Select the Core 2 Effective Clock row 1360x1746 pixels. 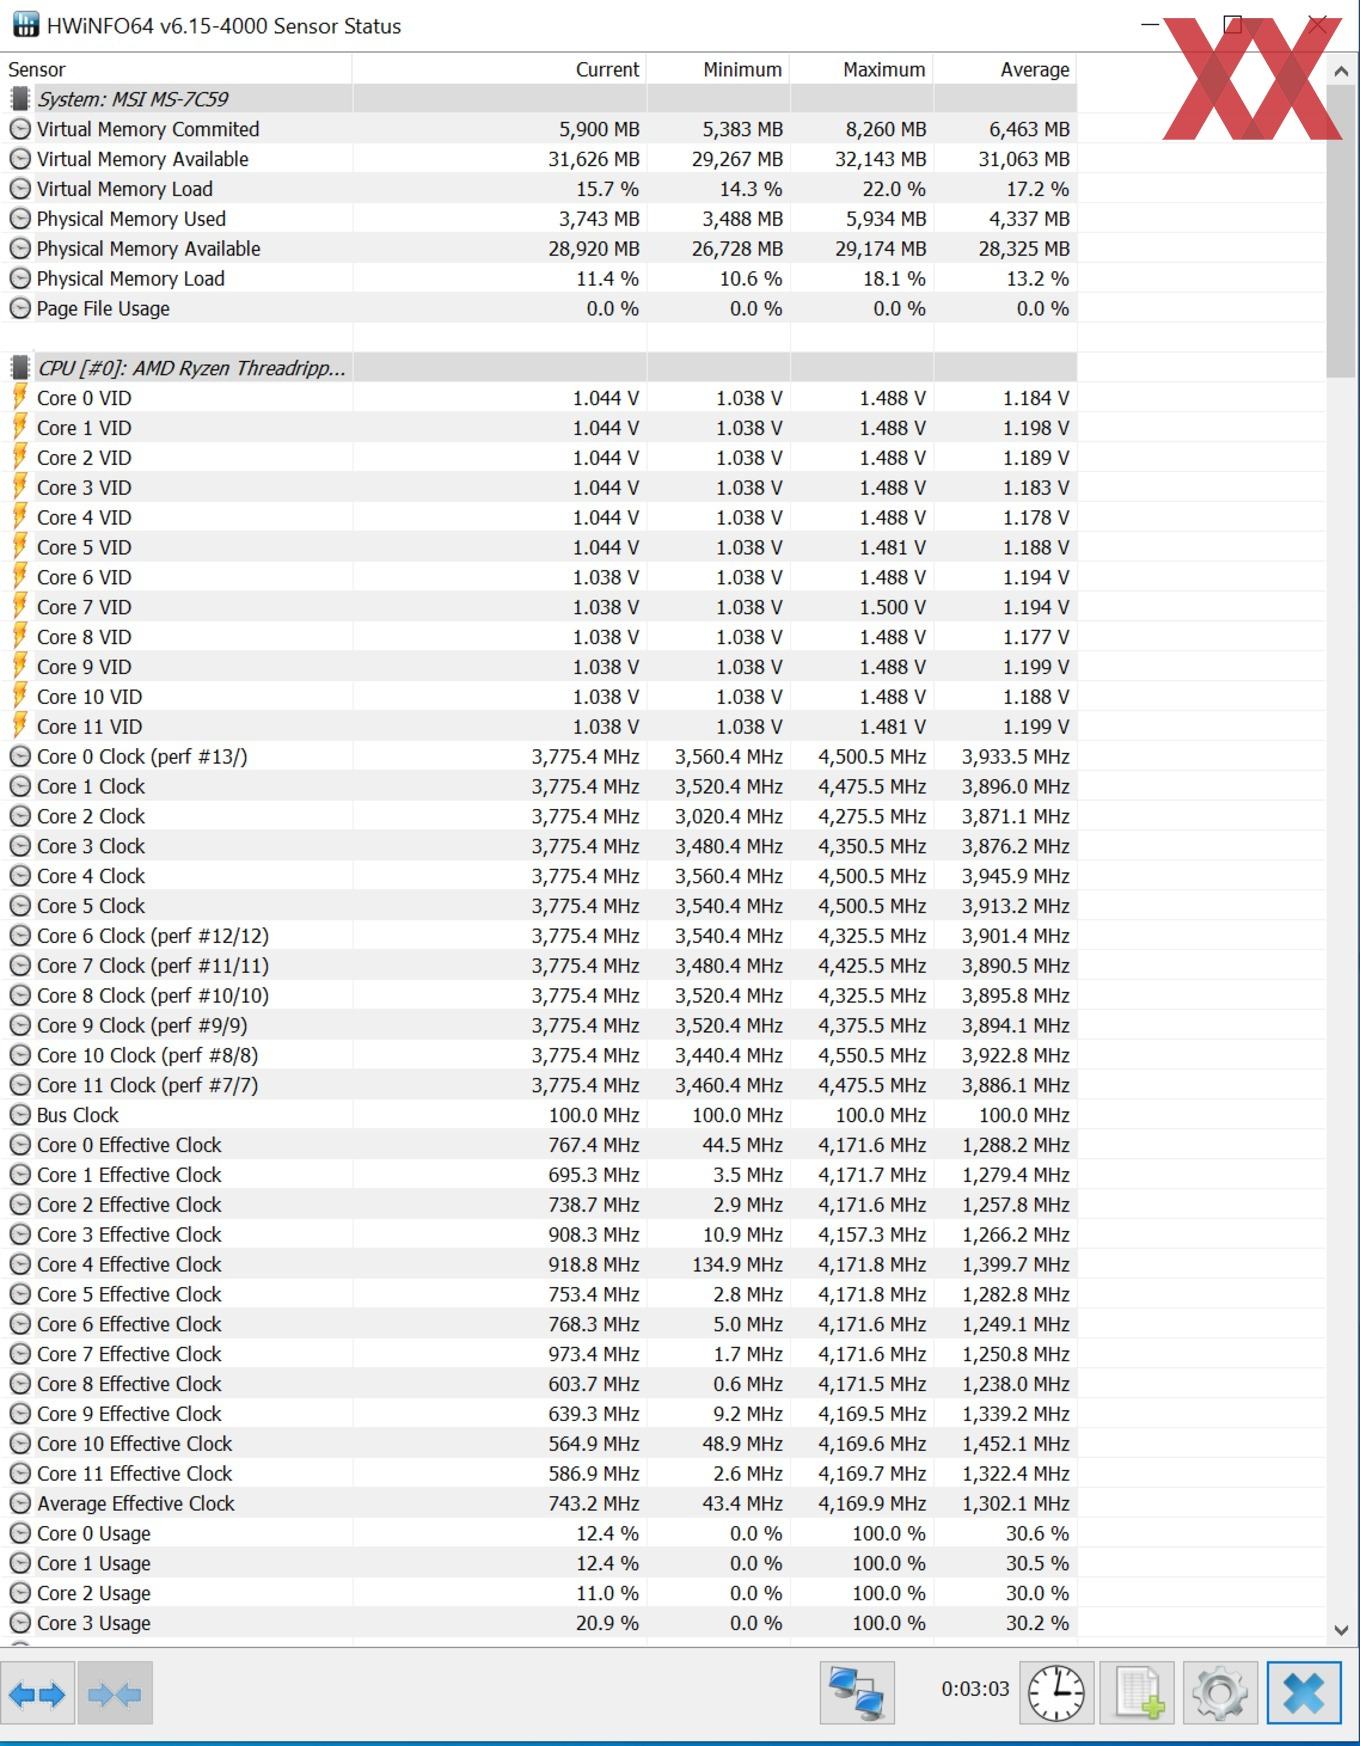point(538,1204)
